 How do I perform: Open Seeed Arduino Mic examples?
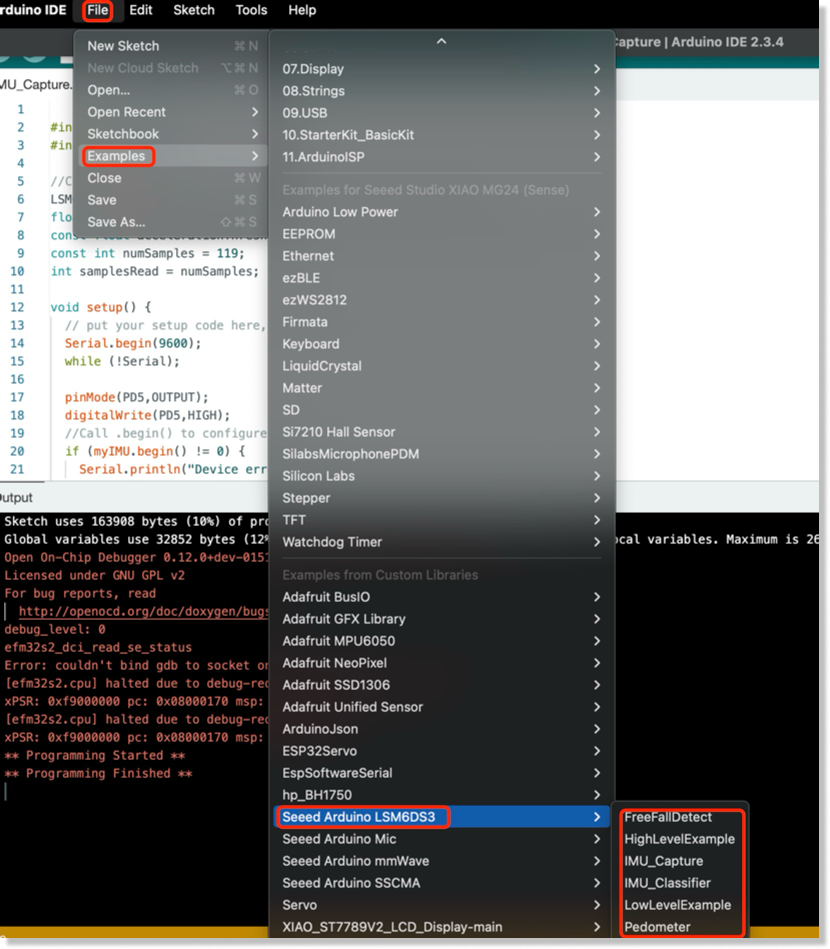[x=441, y=839]
